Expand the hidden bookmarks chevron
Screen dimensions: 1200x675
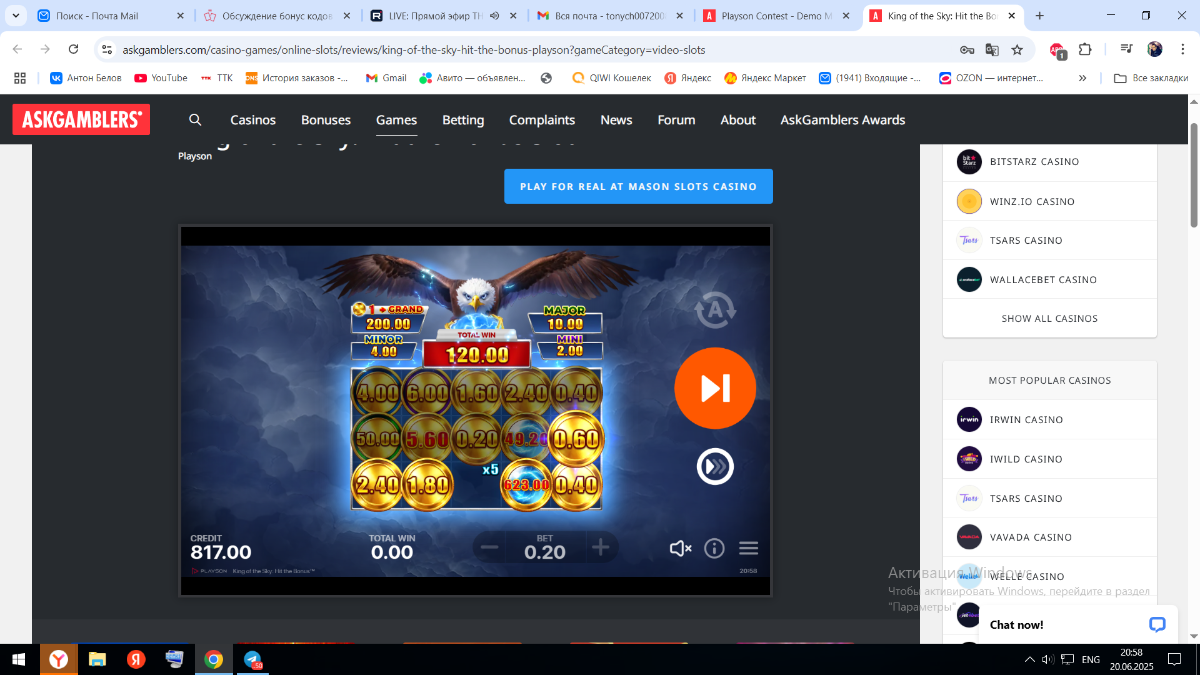1082,78
